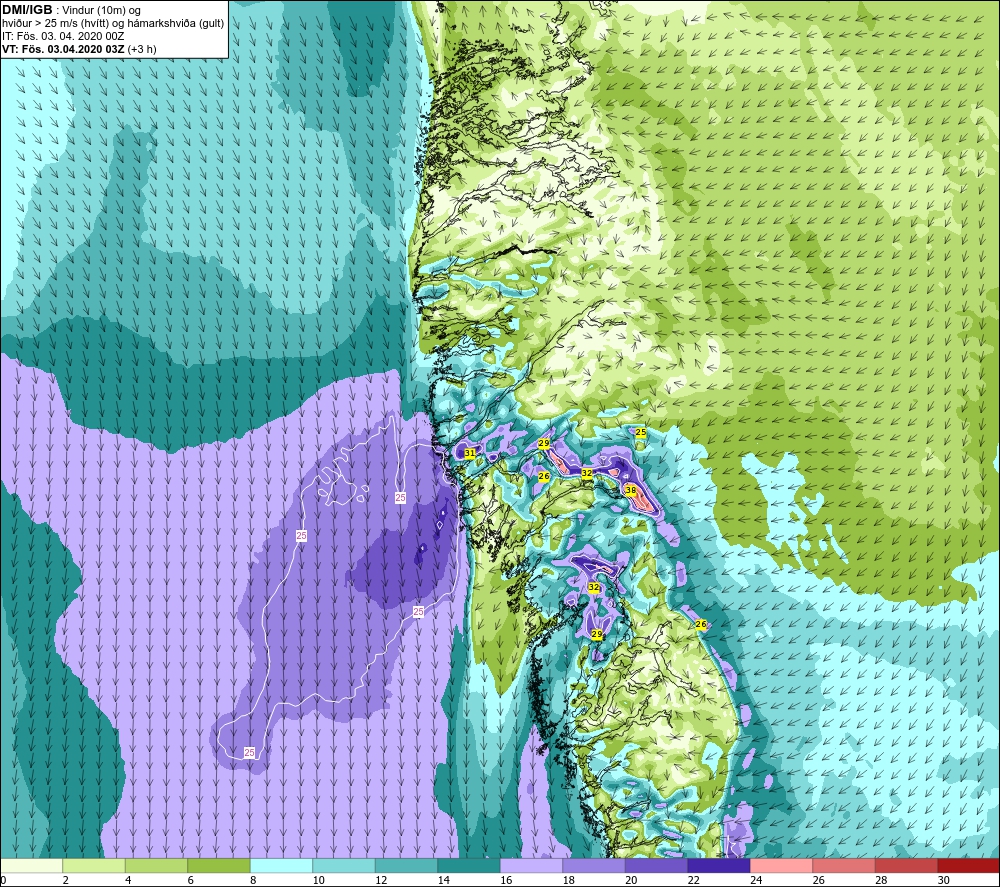Click the legend scale number 24
Viewport: 1000px width, 887px height.
click(x=756, y=880)
